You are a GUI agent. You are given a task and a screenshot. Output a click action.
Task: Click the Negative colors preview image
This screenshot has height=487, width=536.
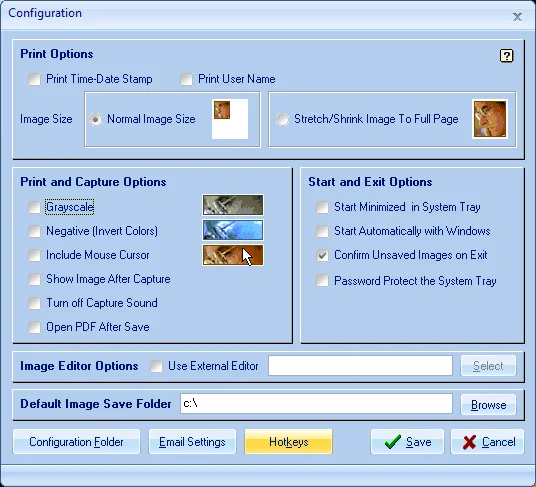[233, 230]
